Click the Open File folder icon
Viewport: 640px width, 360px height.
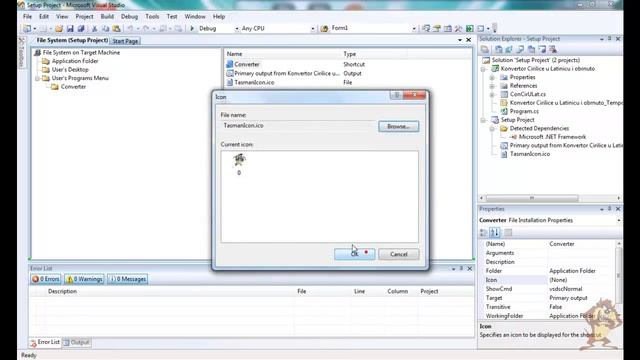[59, 29]
